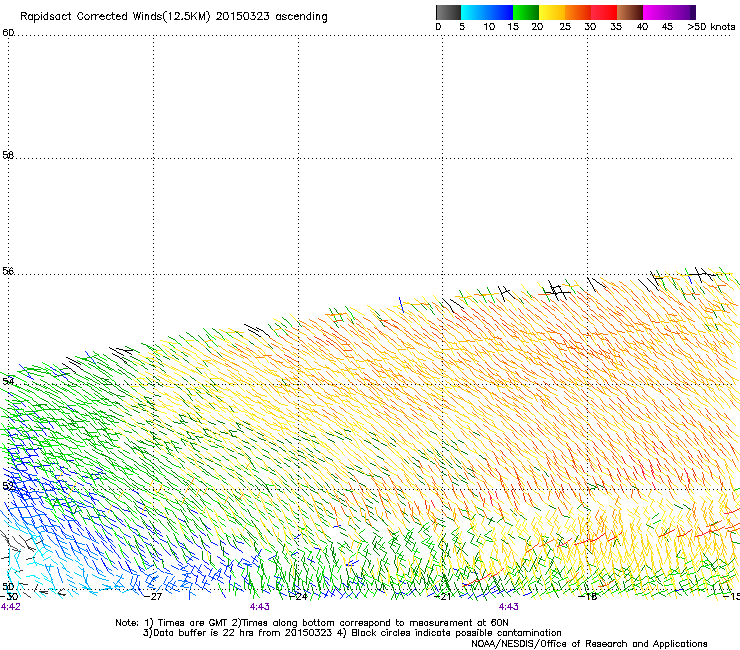
Task: Select the blue 10-15 knots legend segment
Action: 500,12
